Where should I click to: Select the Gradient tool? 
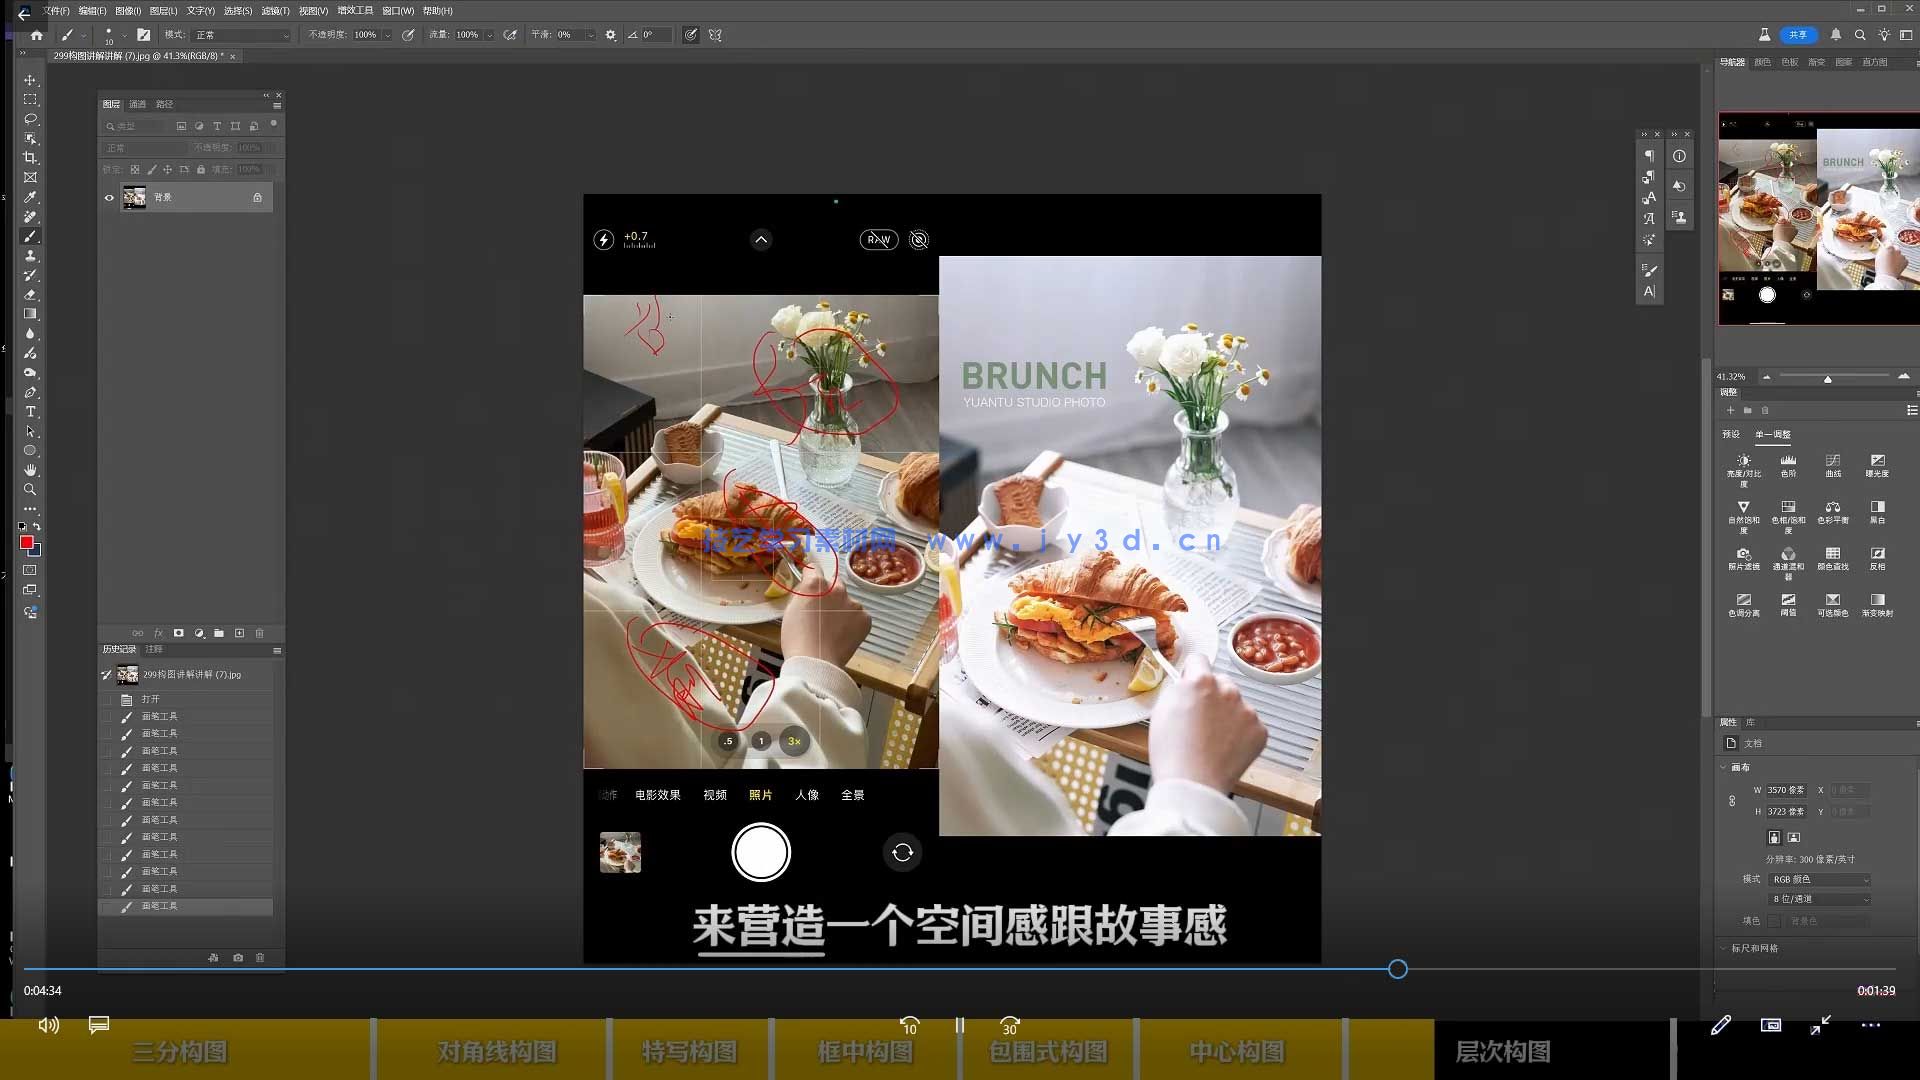pyautogui.click(x=30, y=314)
